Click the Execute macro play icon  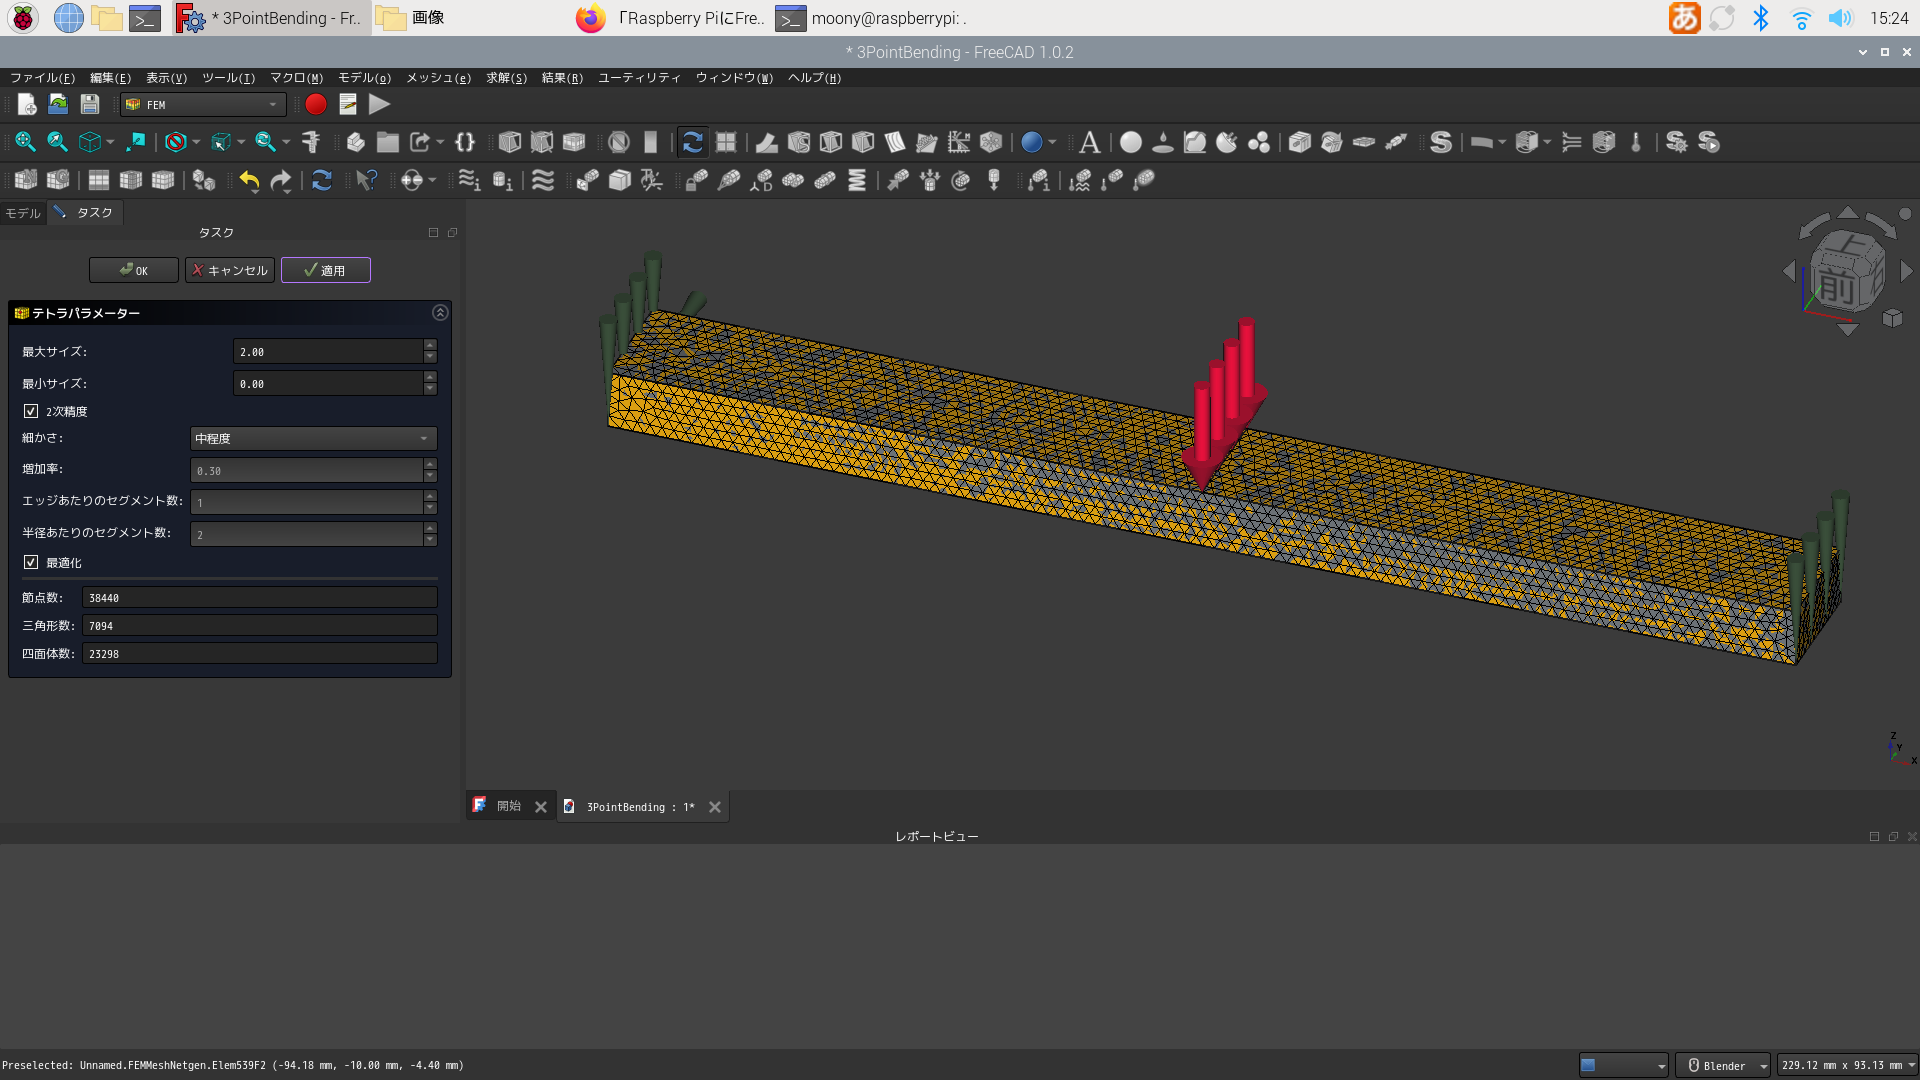coord(379,104)
